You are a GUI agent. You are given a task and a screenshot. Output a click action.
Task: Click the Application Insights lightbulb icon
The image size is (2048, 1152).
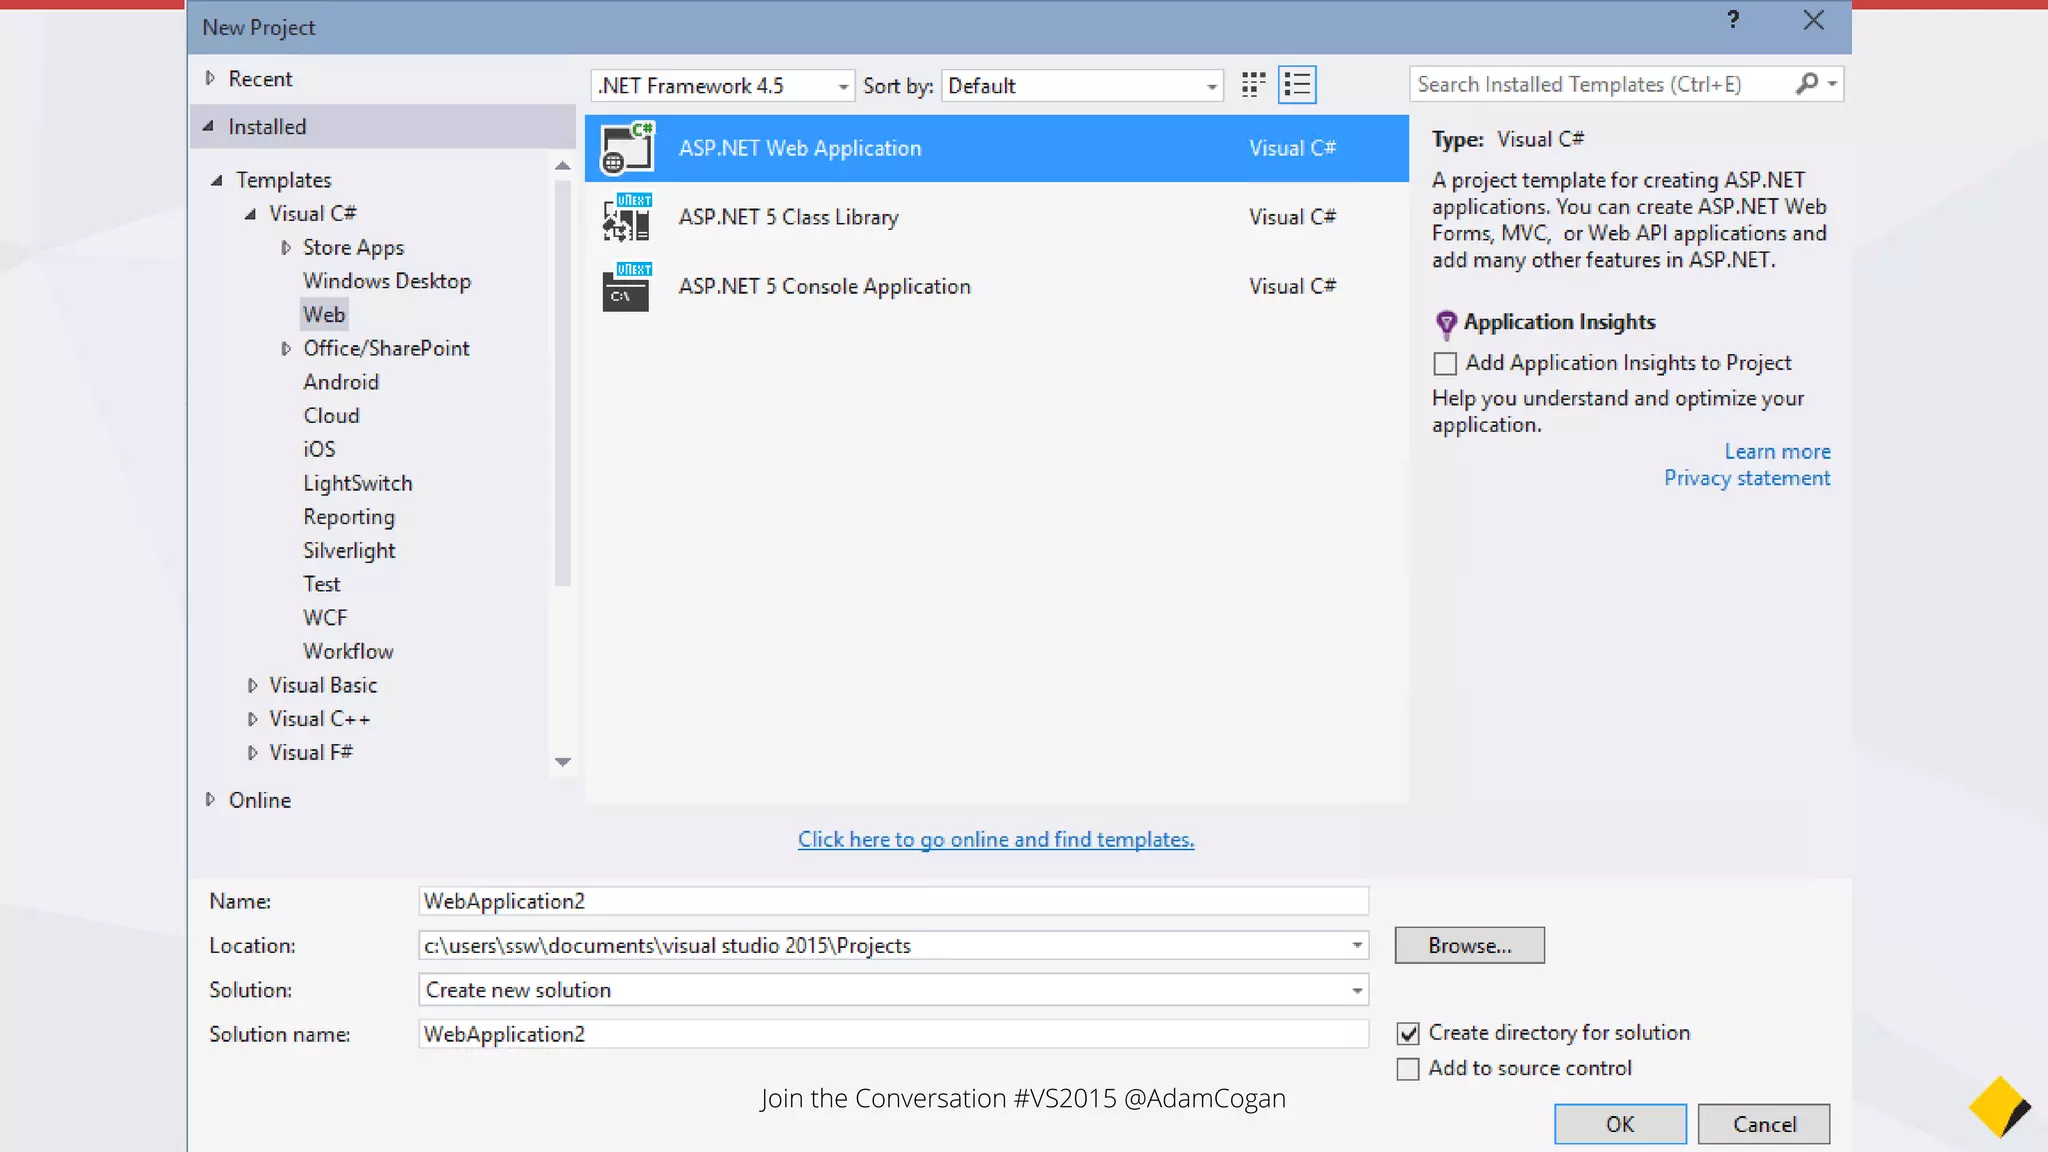pyautogui.click(x=1445, y=323)
